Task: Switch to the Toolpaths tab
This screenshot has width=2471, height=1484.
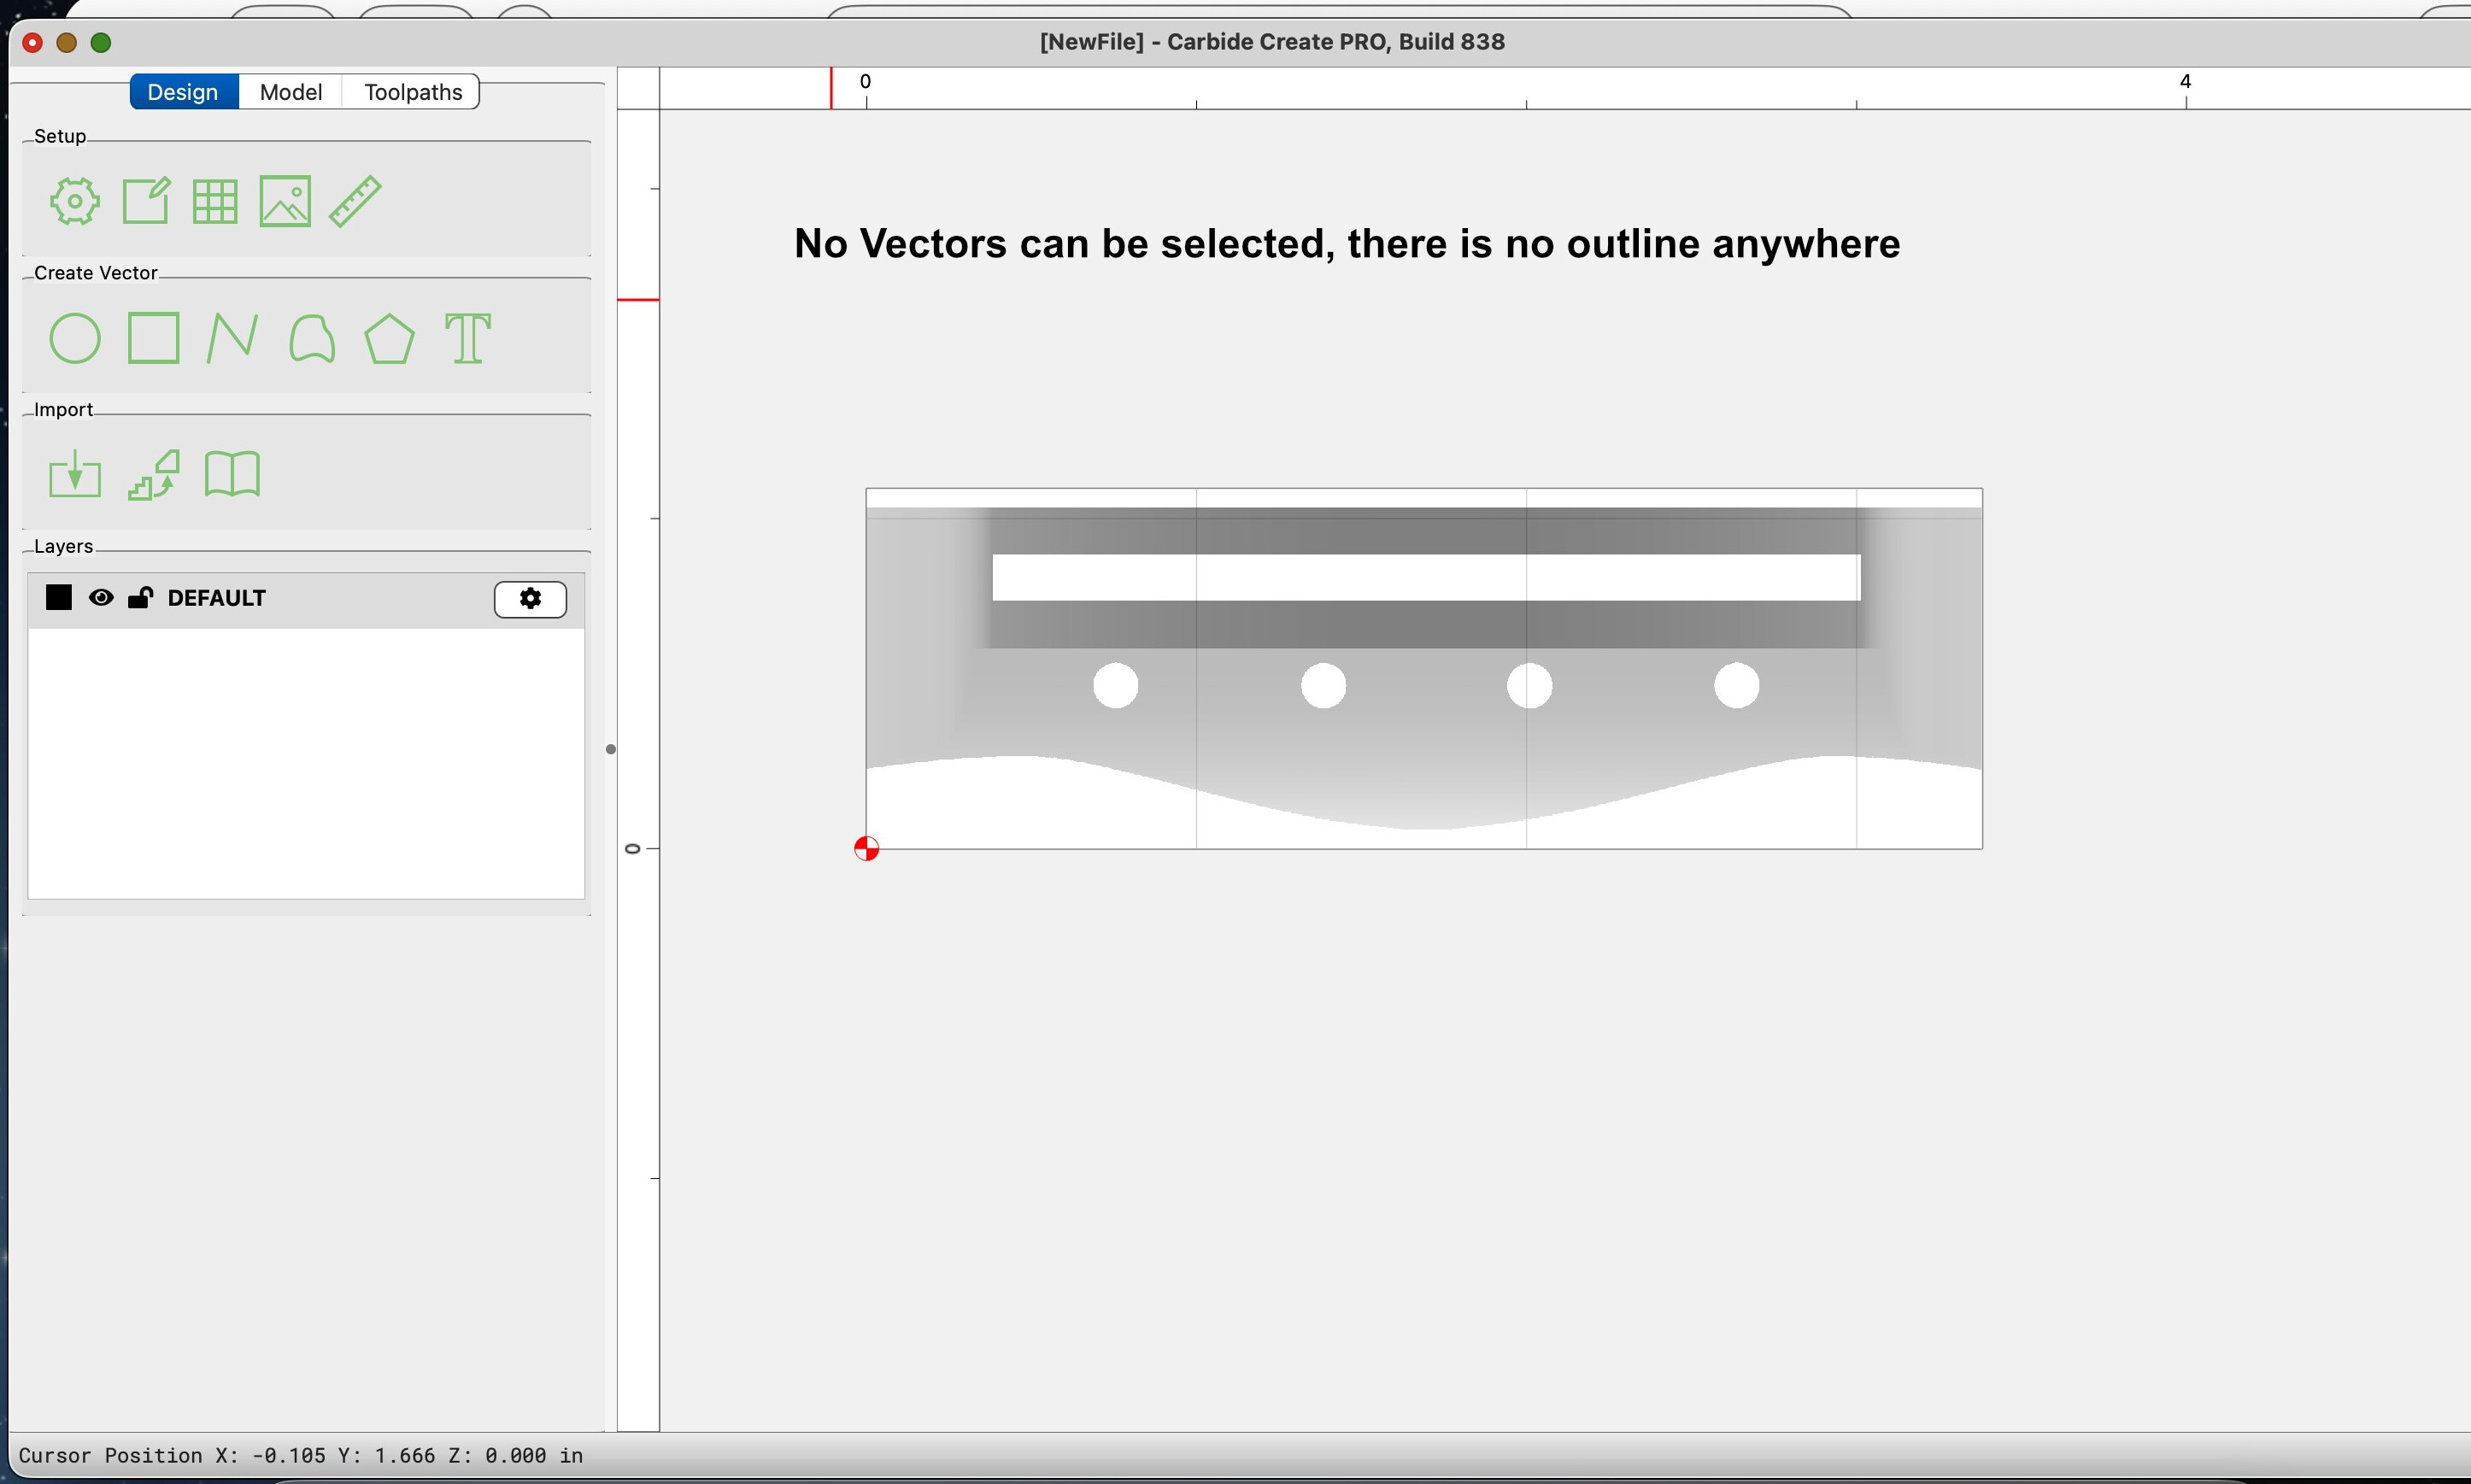Action: (412, 92)
